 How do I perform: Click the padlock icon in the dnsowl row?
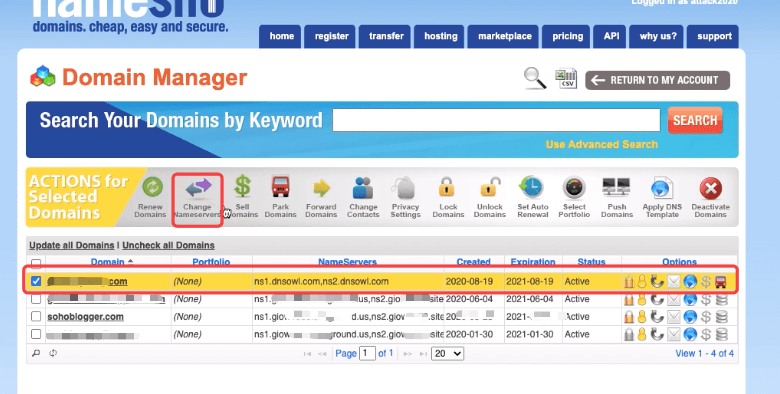pos(629,282)
